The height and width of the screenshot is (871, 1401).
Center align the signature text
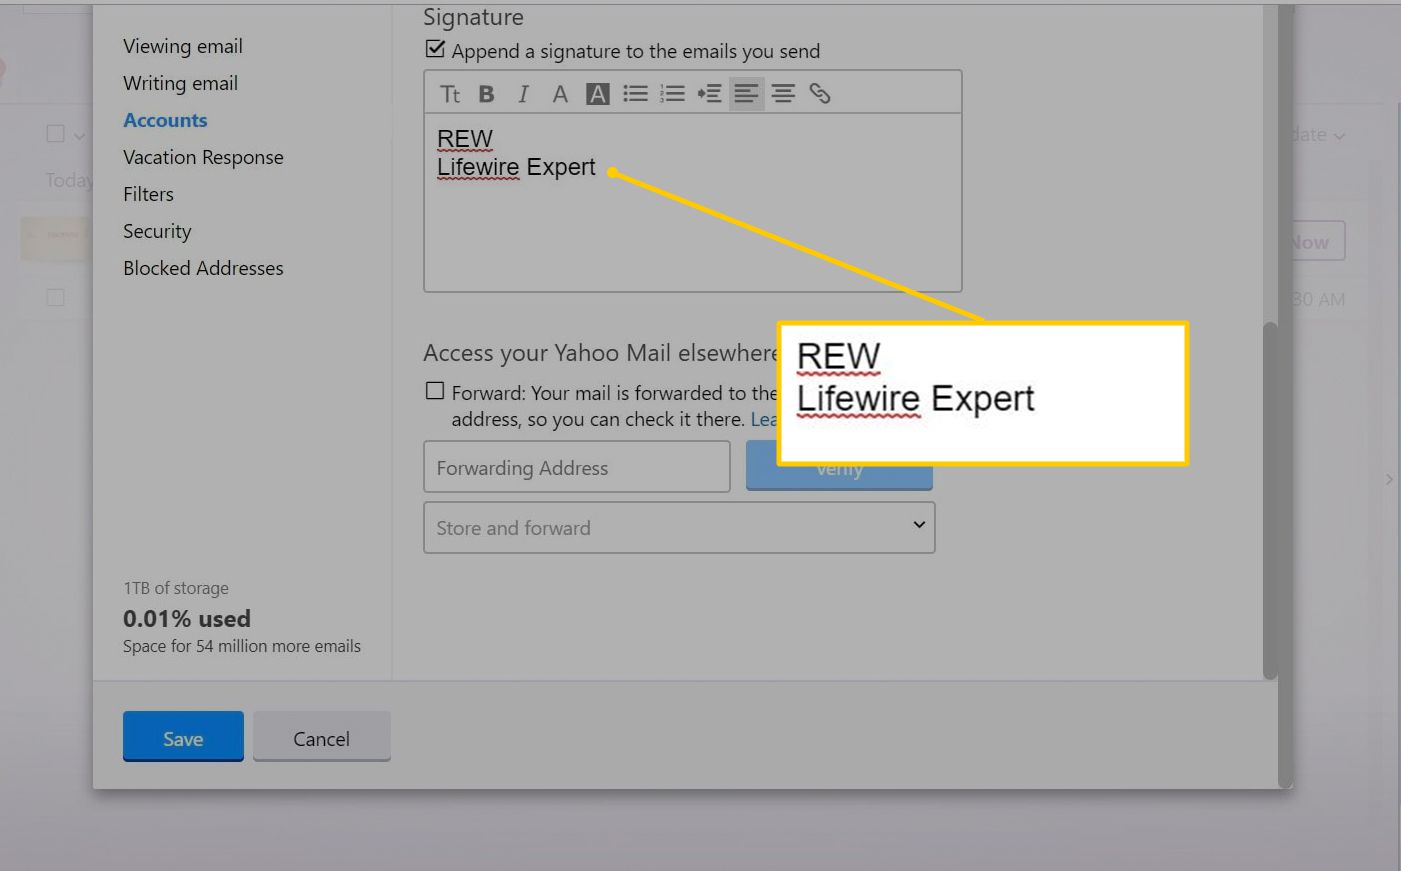783,94
